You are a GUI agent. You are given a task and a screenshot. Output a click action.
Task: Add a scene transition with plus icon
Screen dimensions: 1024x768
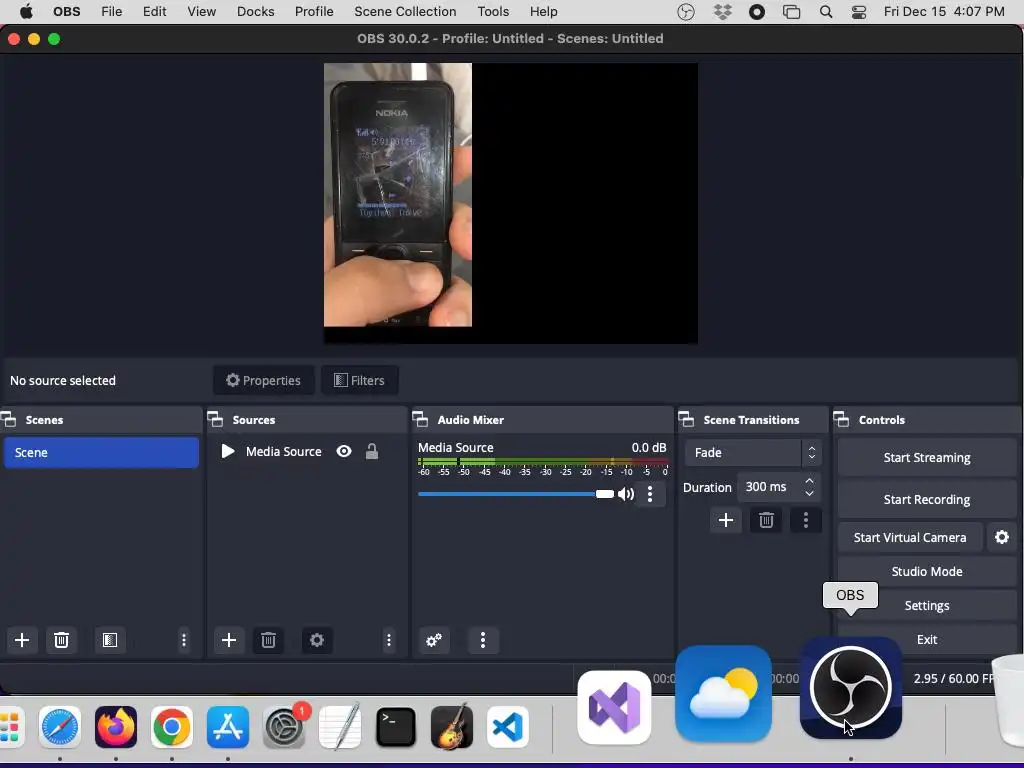tap(726, 520)
